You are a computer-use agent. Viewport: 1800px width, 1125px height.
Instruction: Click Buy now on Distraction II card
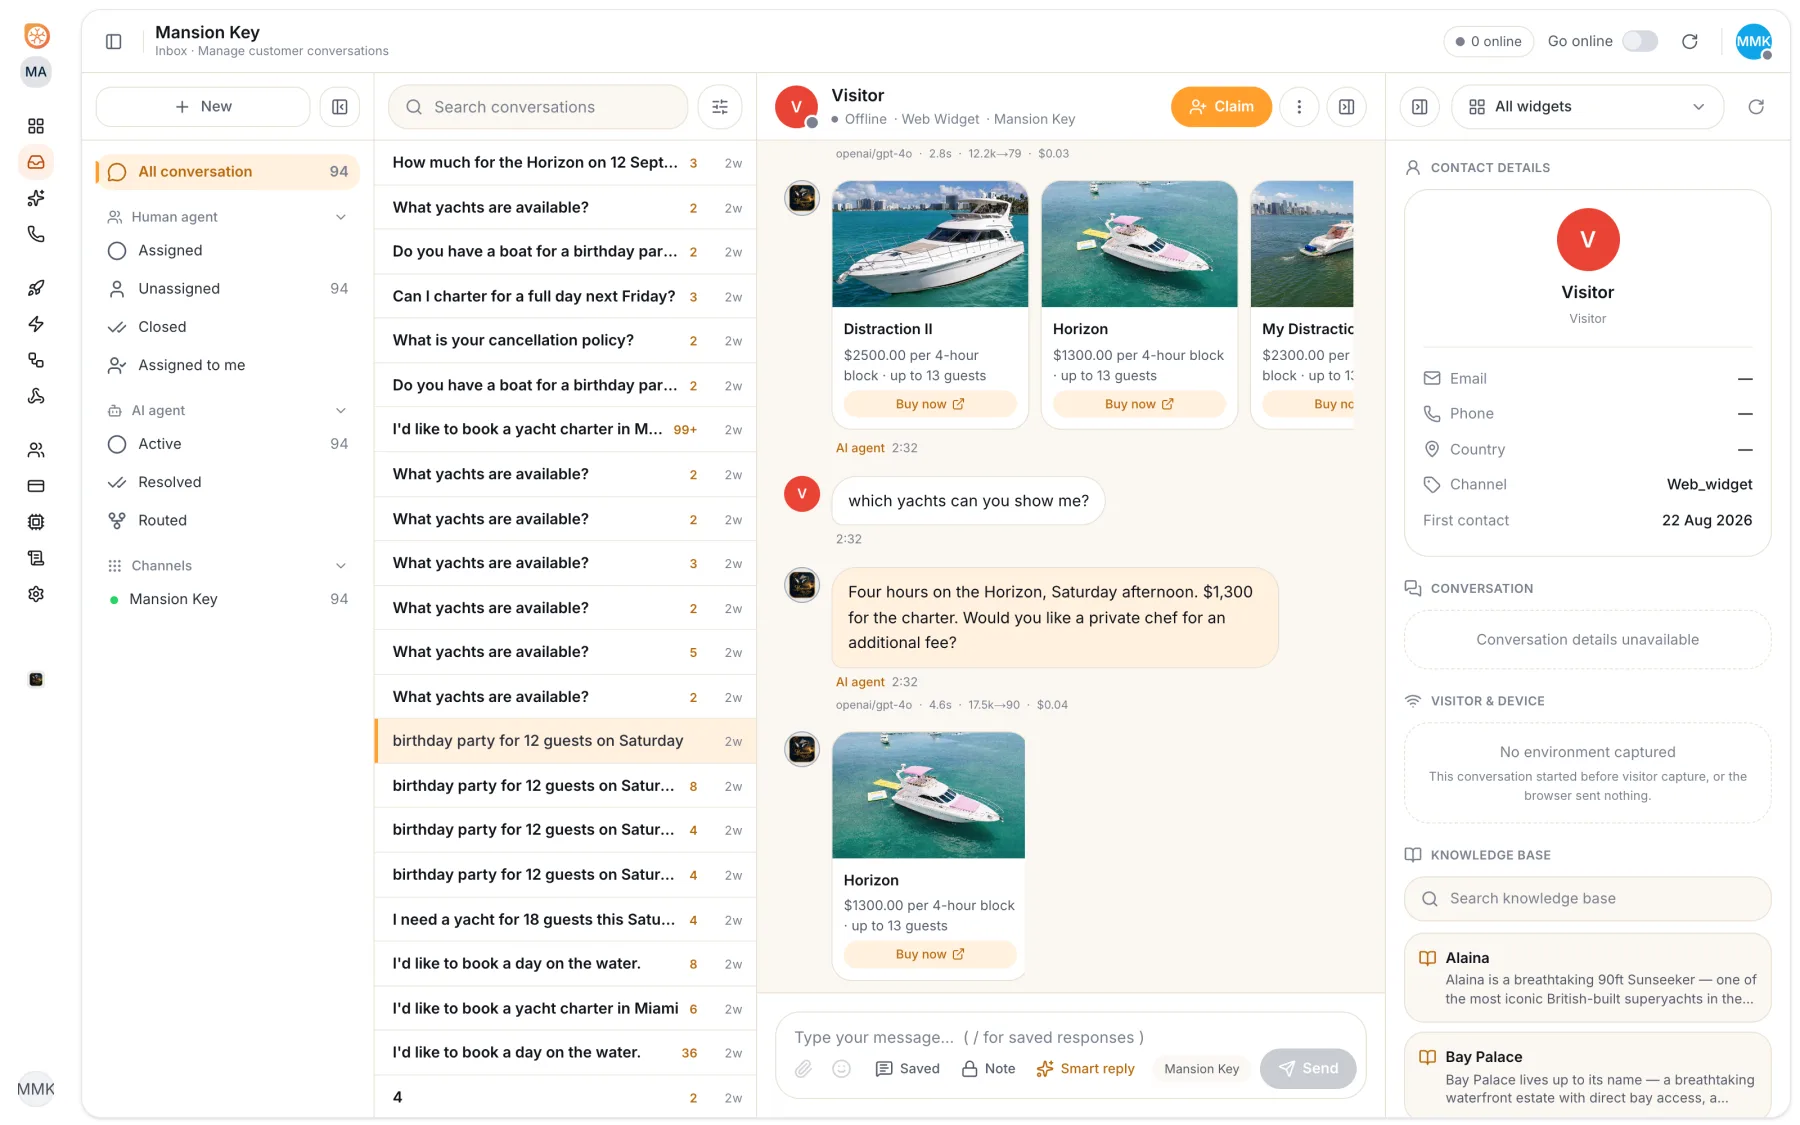pyautogui.click(x=930, y=404)
